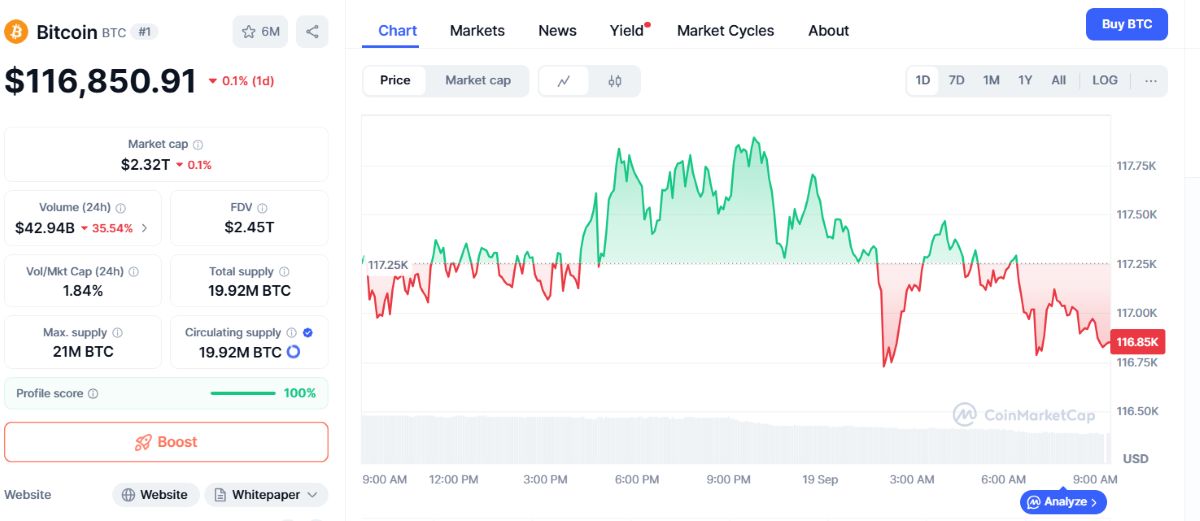Viewport: 1200px width, 521px height.
Task: Select the 1D time range
Action: click(923, 80)
